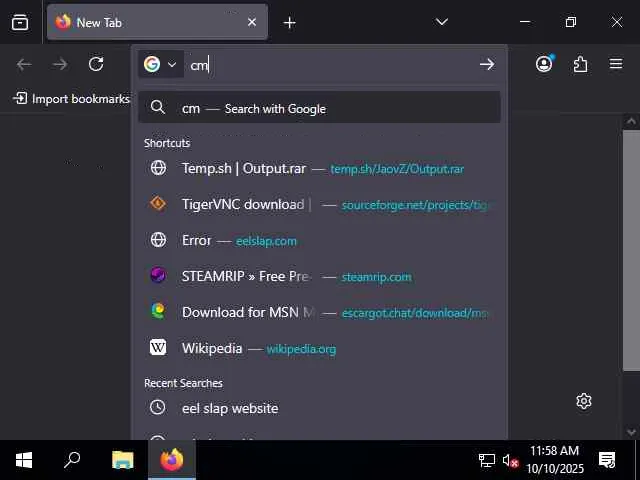
Task: Click the page scrollbar up arrow
Action: 631,121
